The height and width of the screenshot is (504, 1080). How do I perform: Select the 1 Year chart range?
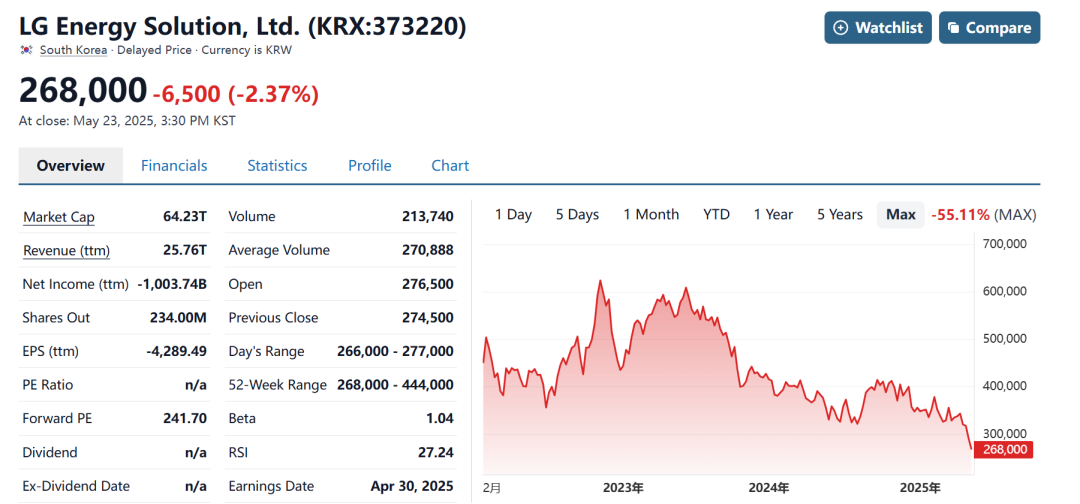click(773, 215)
